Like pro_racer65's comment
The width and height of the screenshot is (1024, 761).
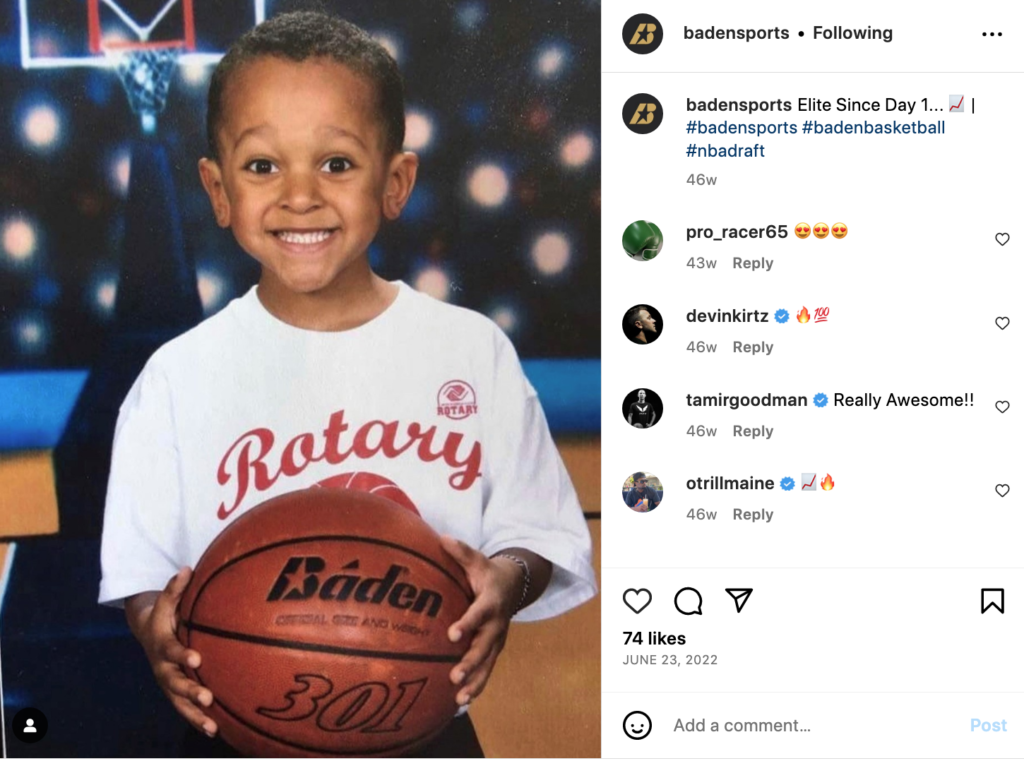(x=1002, y=239)
